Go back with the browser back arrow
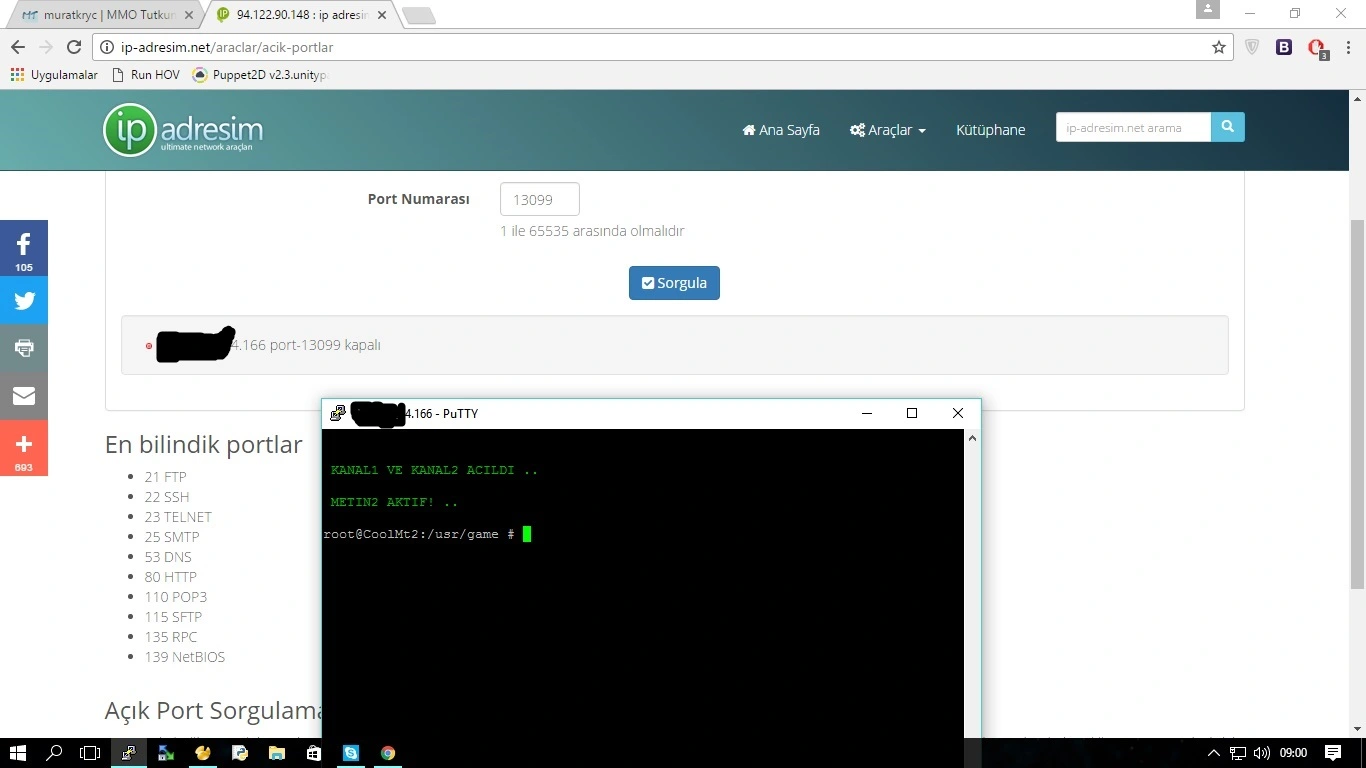The image size is (1366, 768). (18, 47)
